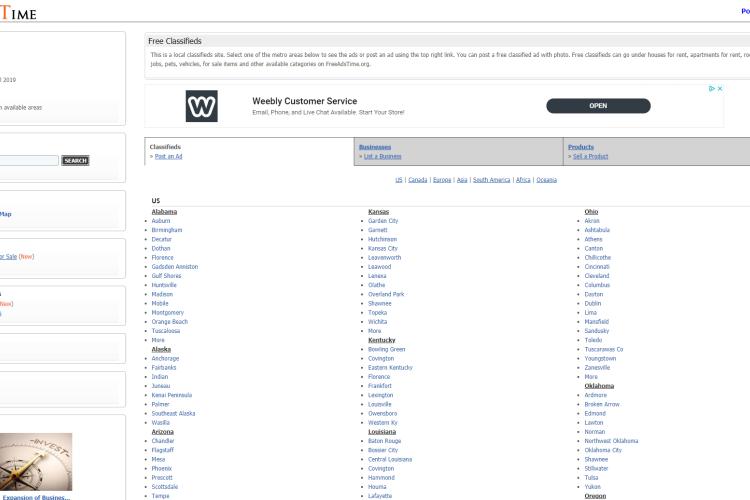Viewport: 750px width, 500px height.
Task: Open the Oklahoma state heading link
Action: pyautogui.click(x=599, y=386)
